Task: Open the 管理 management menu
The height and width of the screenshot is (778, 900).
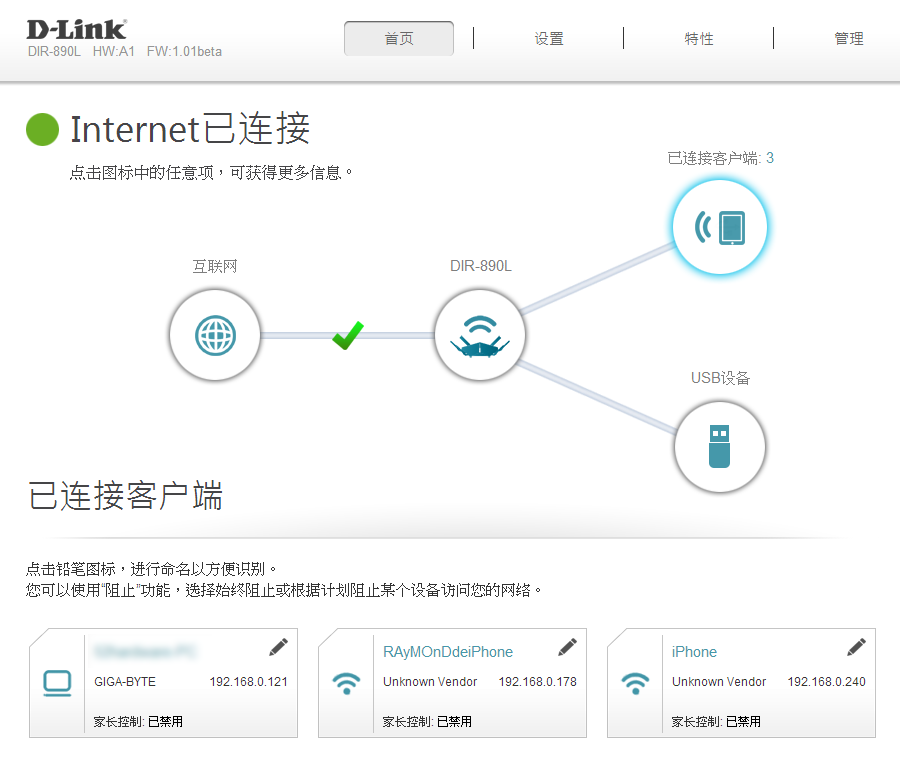Action: (x=848, y=38)
